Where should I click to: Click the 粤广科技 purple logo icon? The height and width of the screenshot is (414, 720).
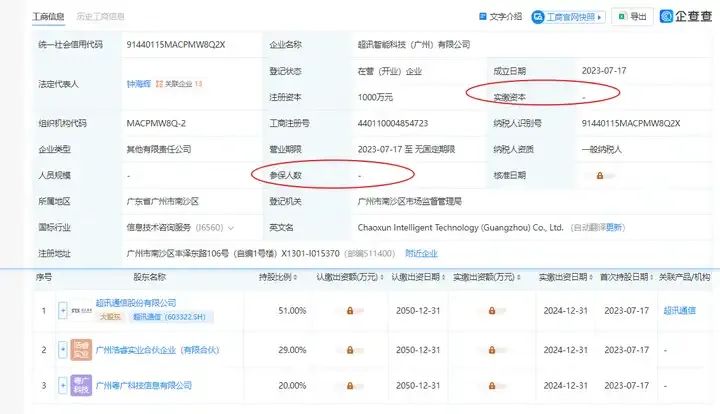click(x=81, y=385)
